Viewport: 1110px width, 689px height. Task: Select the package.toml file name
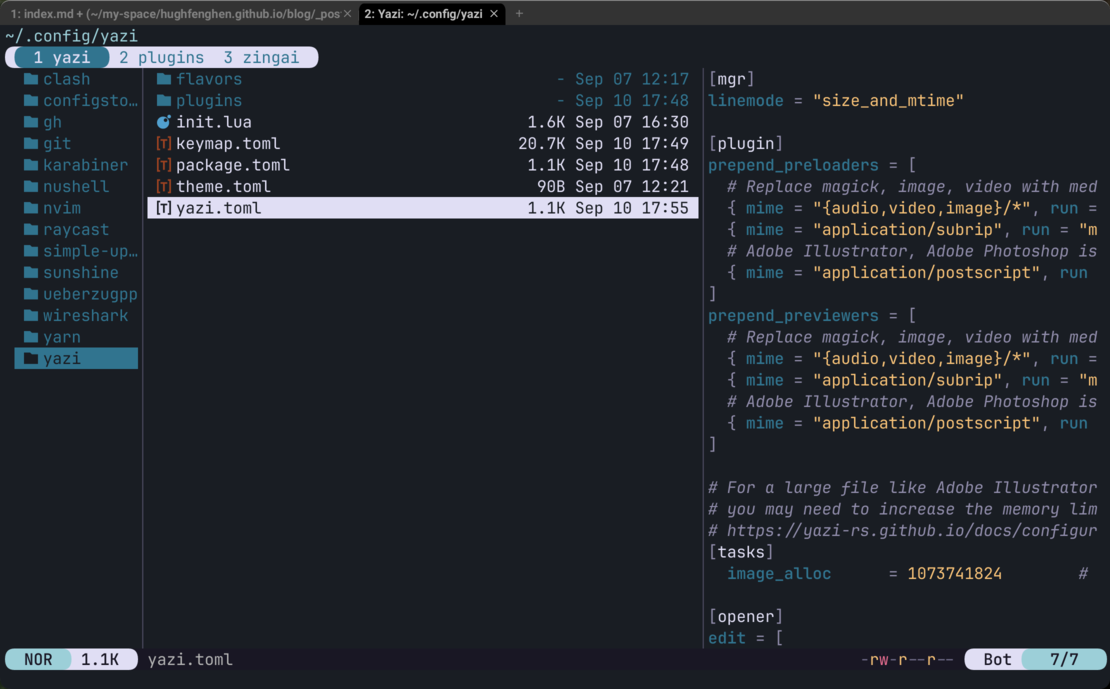point(233,165)
